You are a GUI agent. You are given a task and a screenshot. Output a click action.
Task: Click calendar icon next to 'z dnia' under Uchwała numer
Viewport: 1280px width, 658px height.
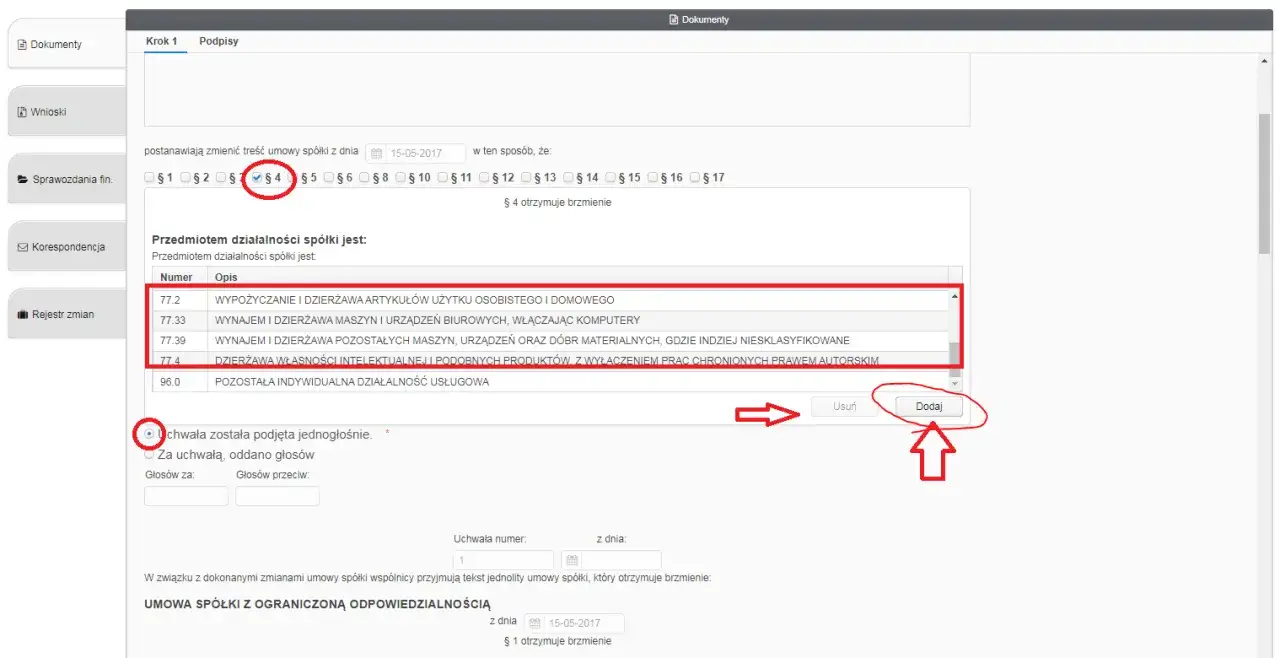coord(571,559)
